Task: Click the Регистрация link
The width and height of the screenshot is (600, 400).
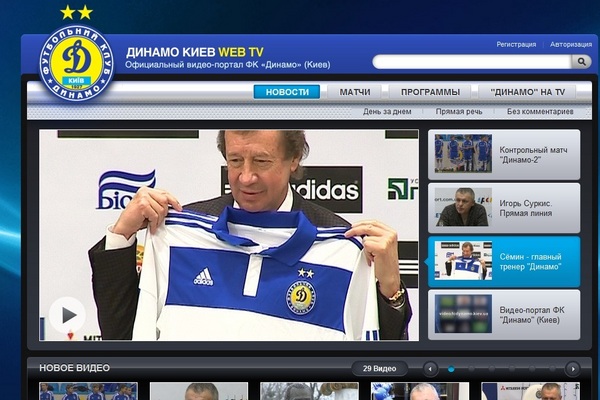Action: click(x=516, y=44)
